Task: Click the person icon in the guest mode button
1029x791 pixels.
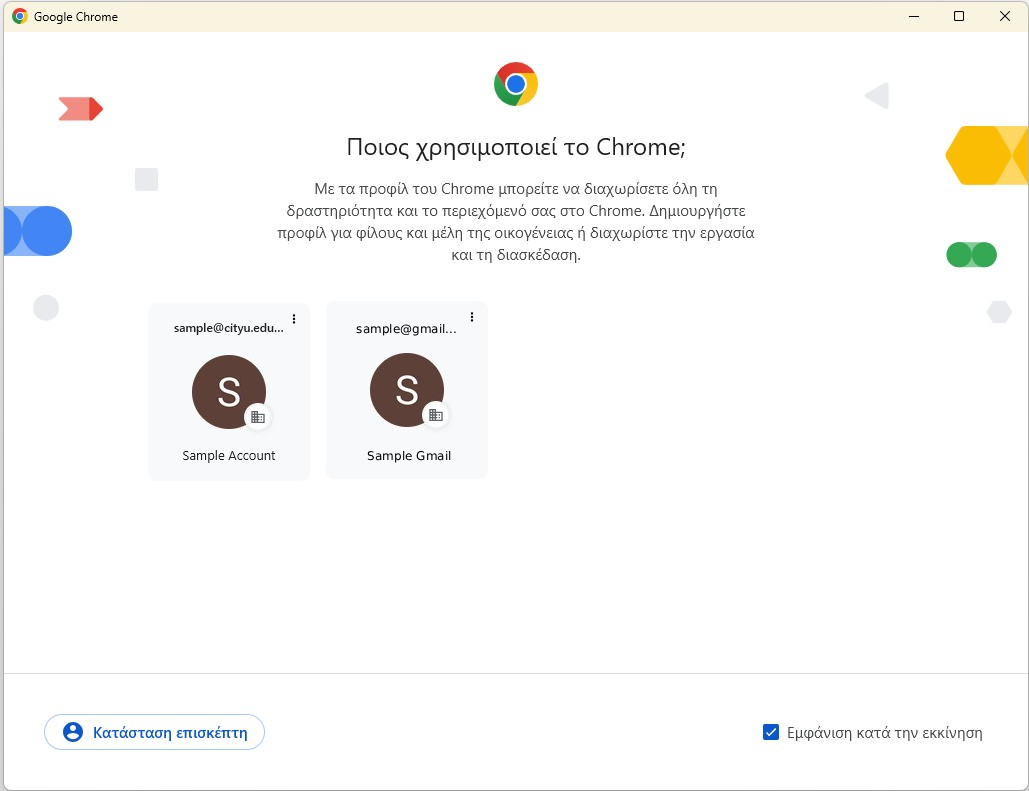Action: [x=73, y=733]
